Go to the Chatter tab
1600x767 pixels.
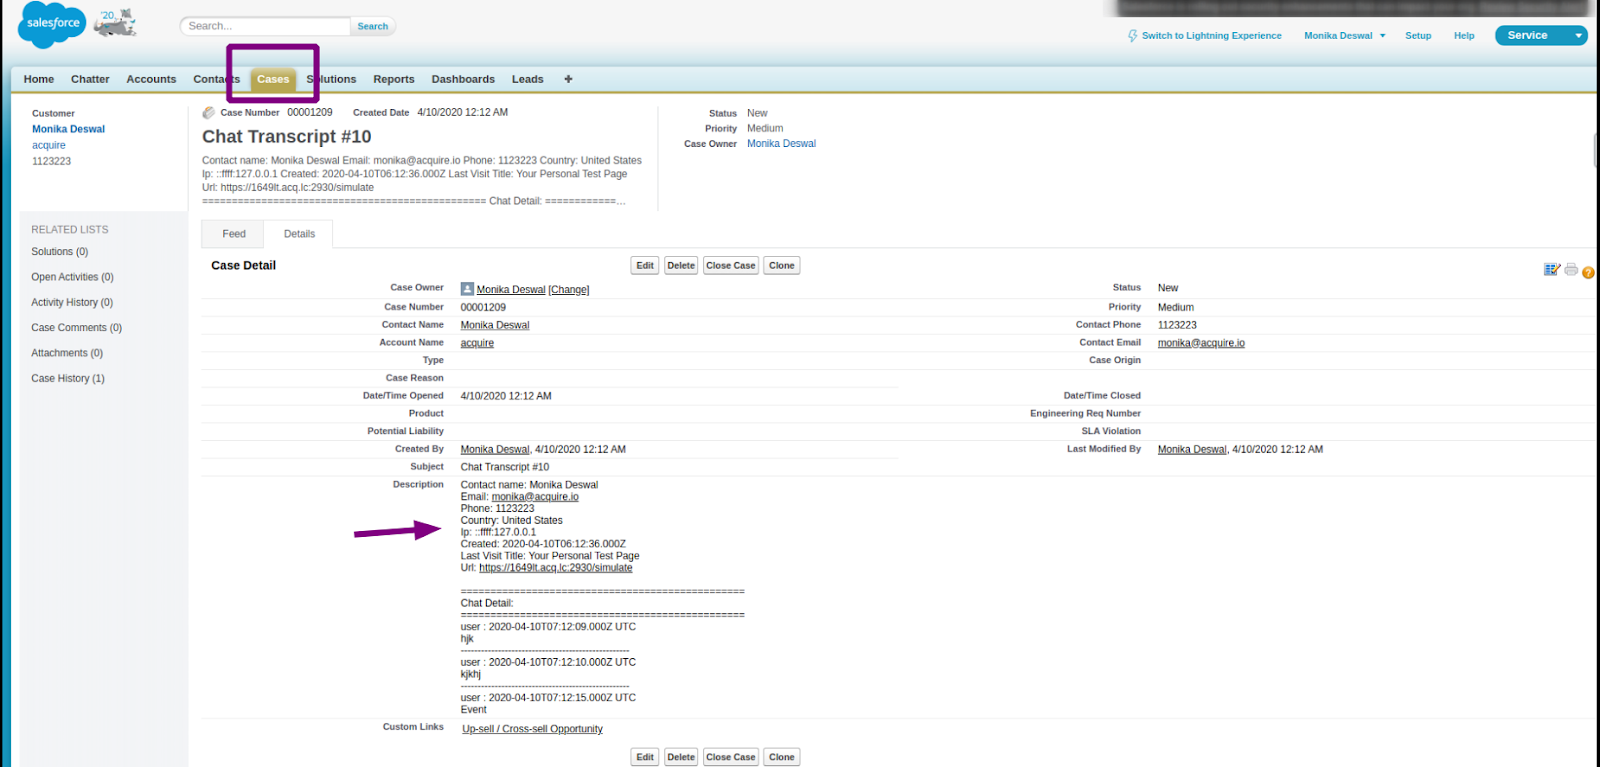[x=90, y=79]
